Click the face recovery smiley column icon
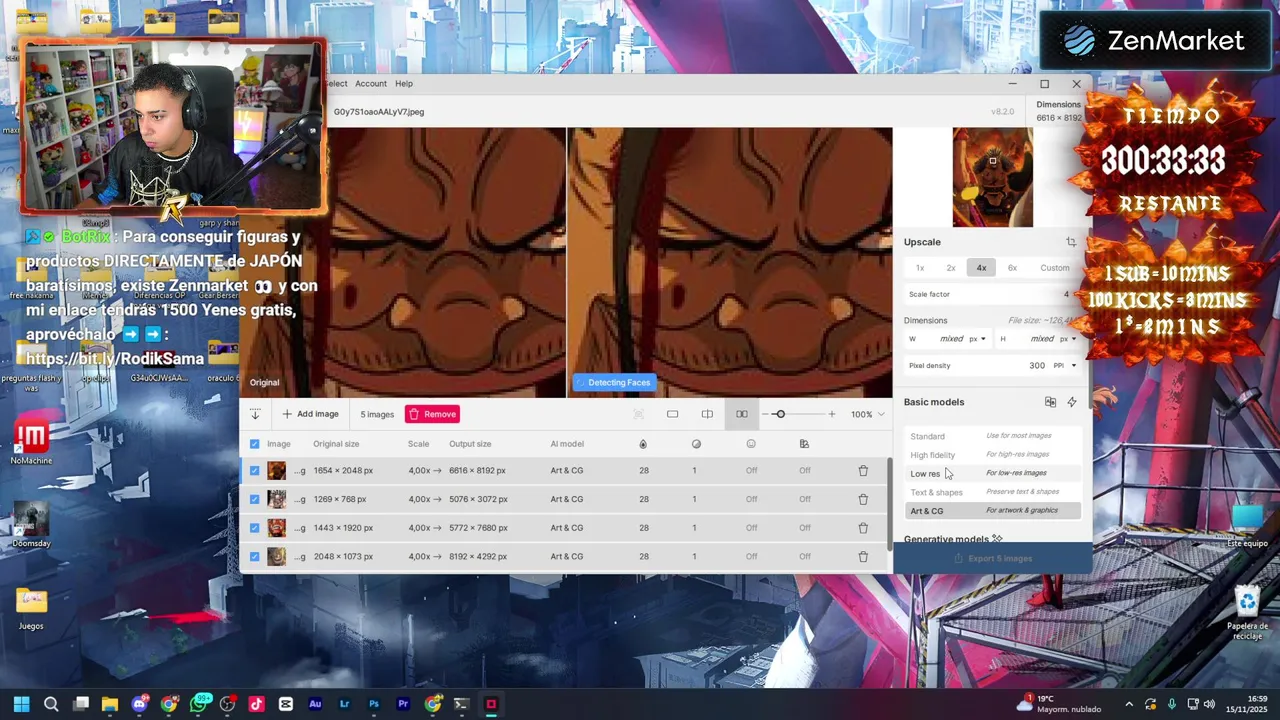This screenshot has width=1280, height=720. (x=751, y=444)
